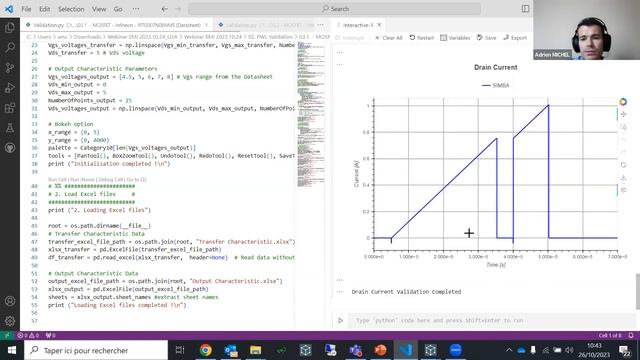Go forward with the navigation arrow
640x360 pixels.
coord(178,9)
